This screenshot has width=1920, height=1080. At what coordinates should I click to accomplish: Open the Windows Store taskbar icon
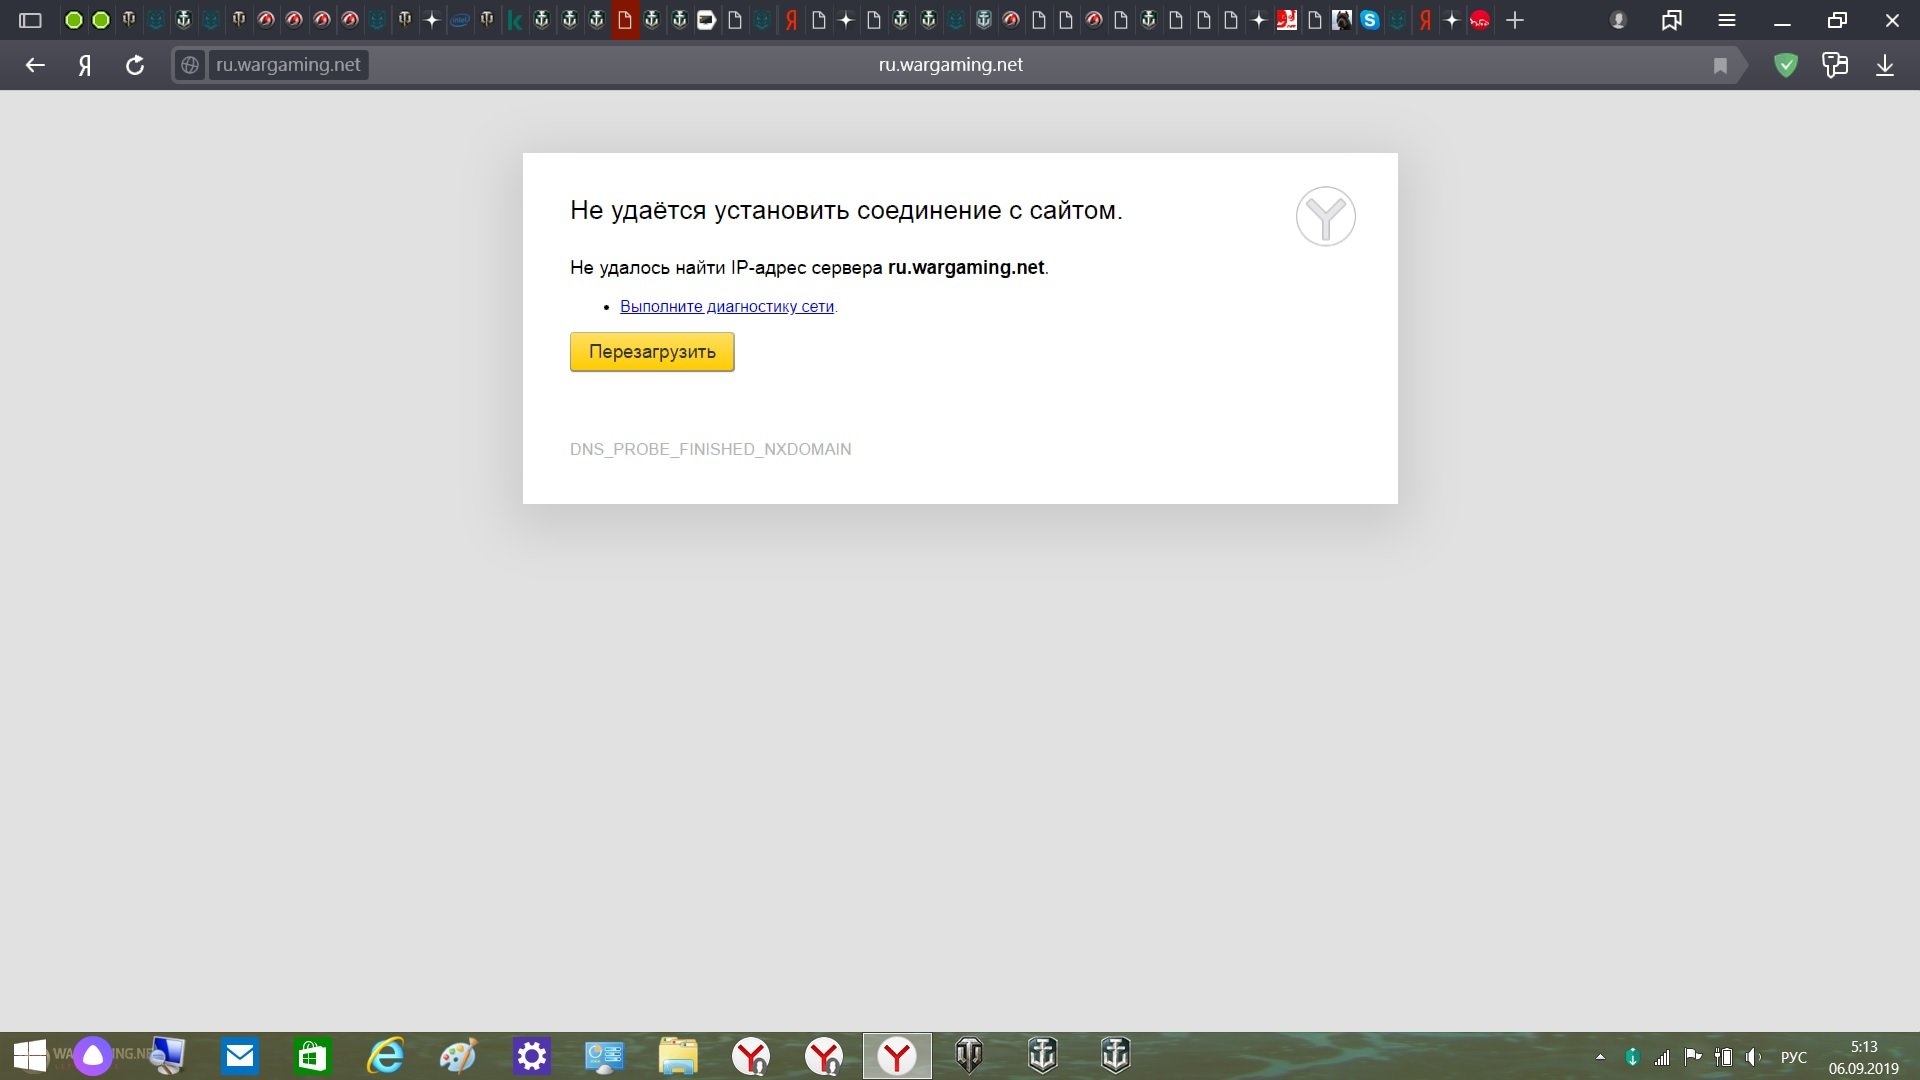click(x=313, y=1056)
